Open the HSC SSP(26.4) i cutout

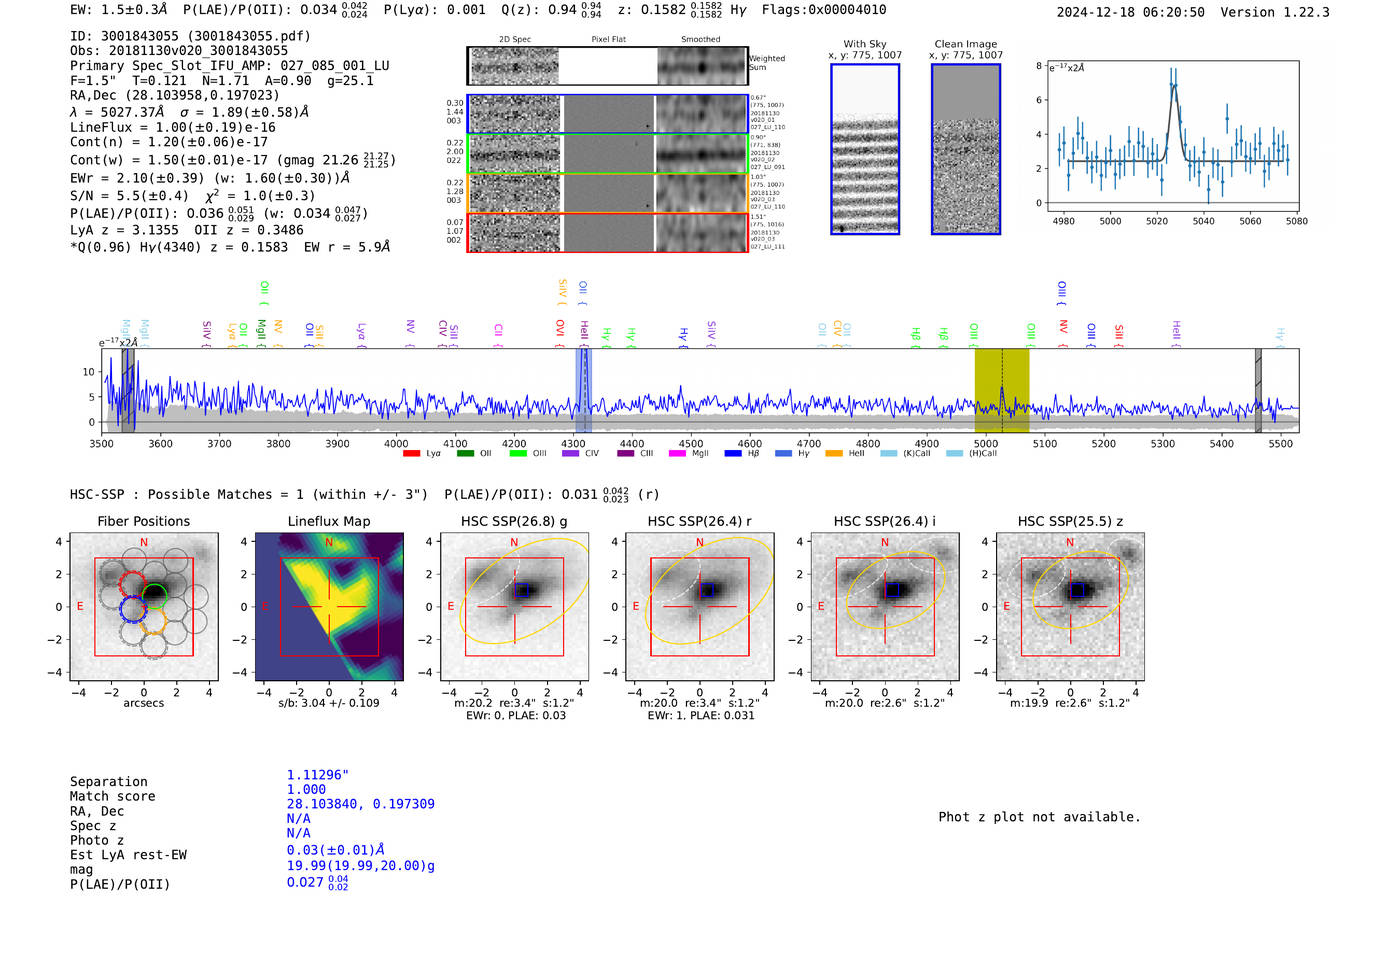(885, 607)
